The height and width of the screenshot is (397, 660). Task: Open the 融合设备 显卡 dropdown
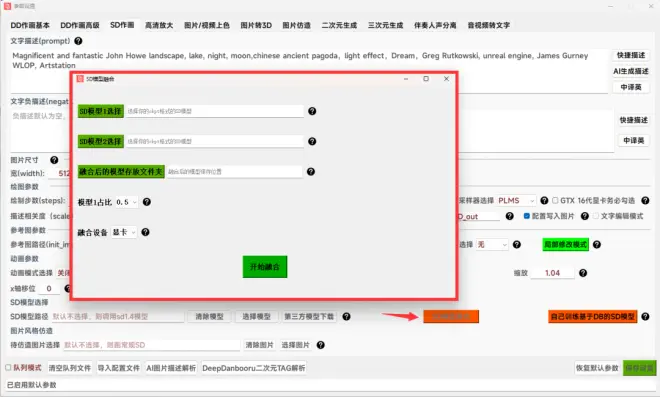(x=124, y=232)
